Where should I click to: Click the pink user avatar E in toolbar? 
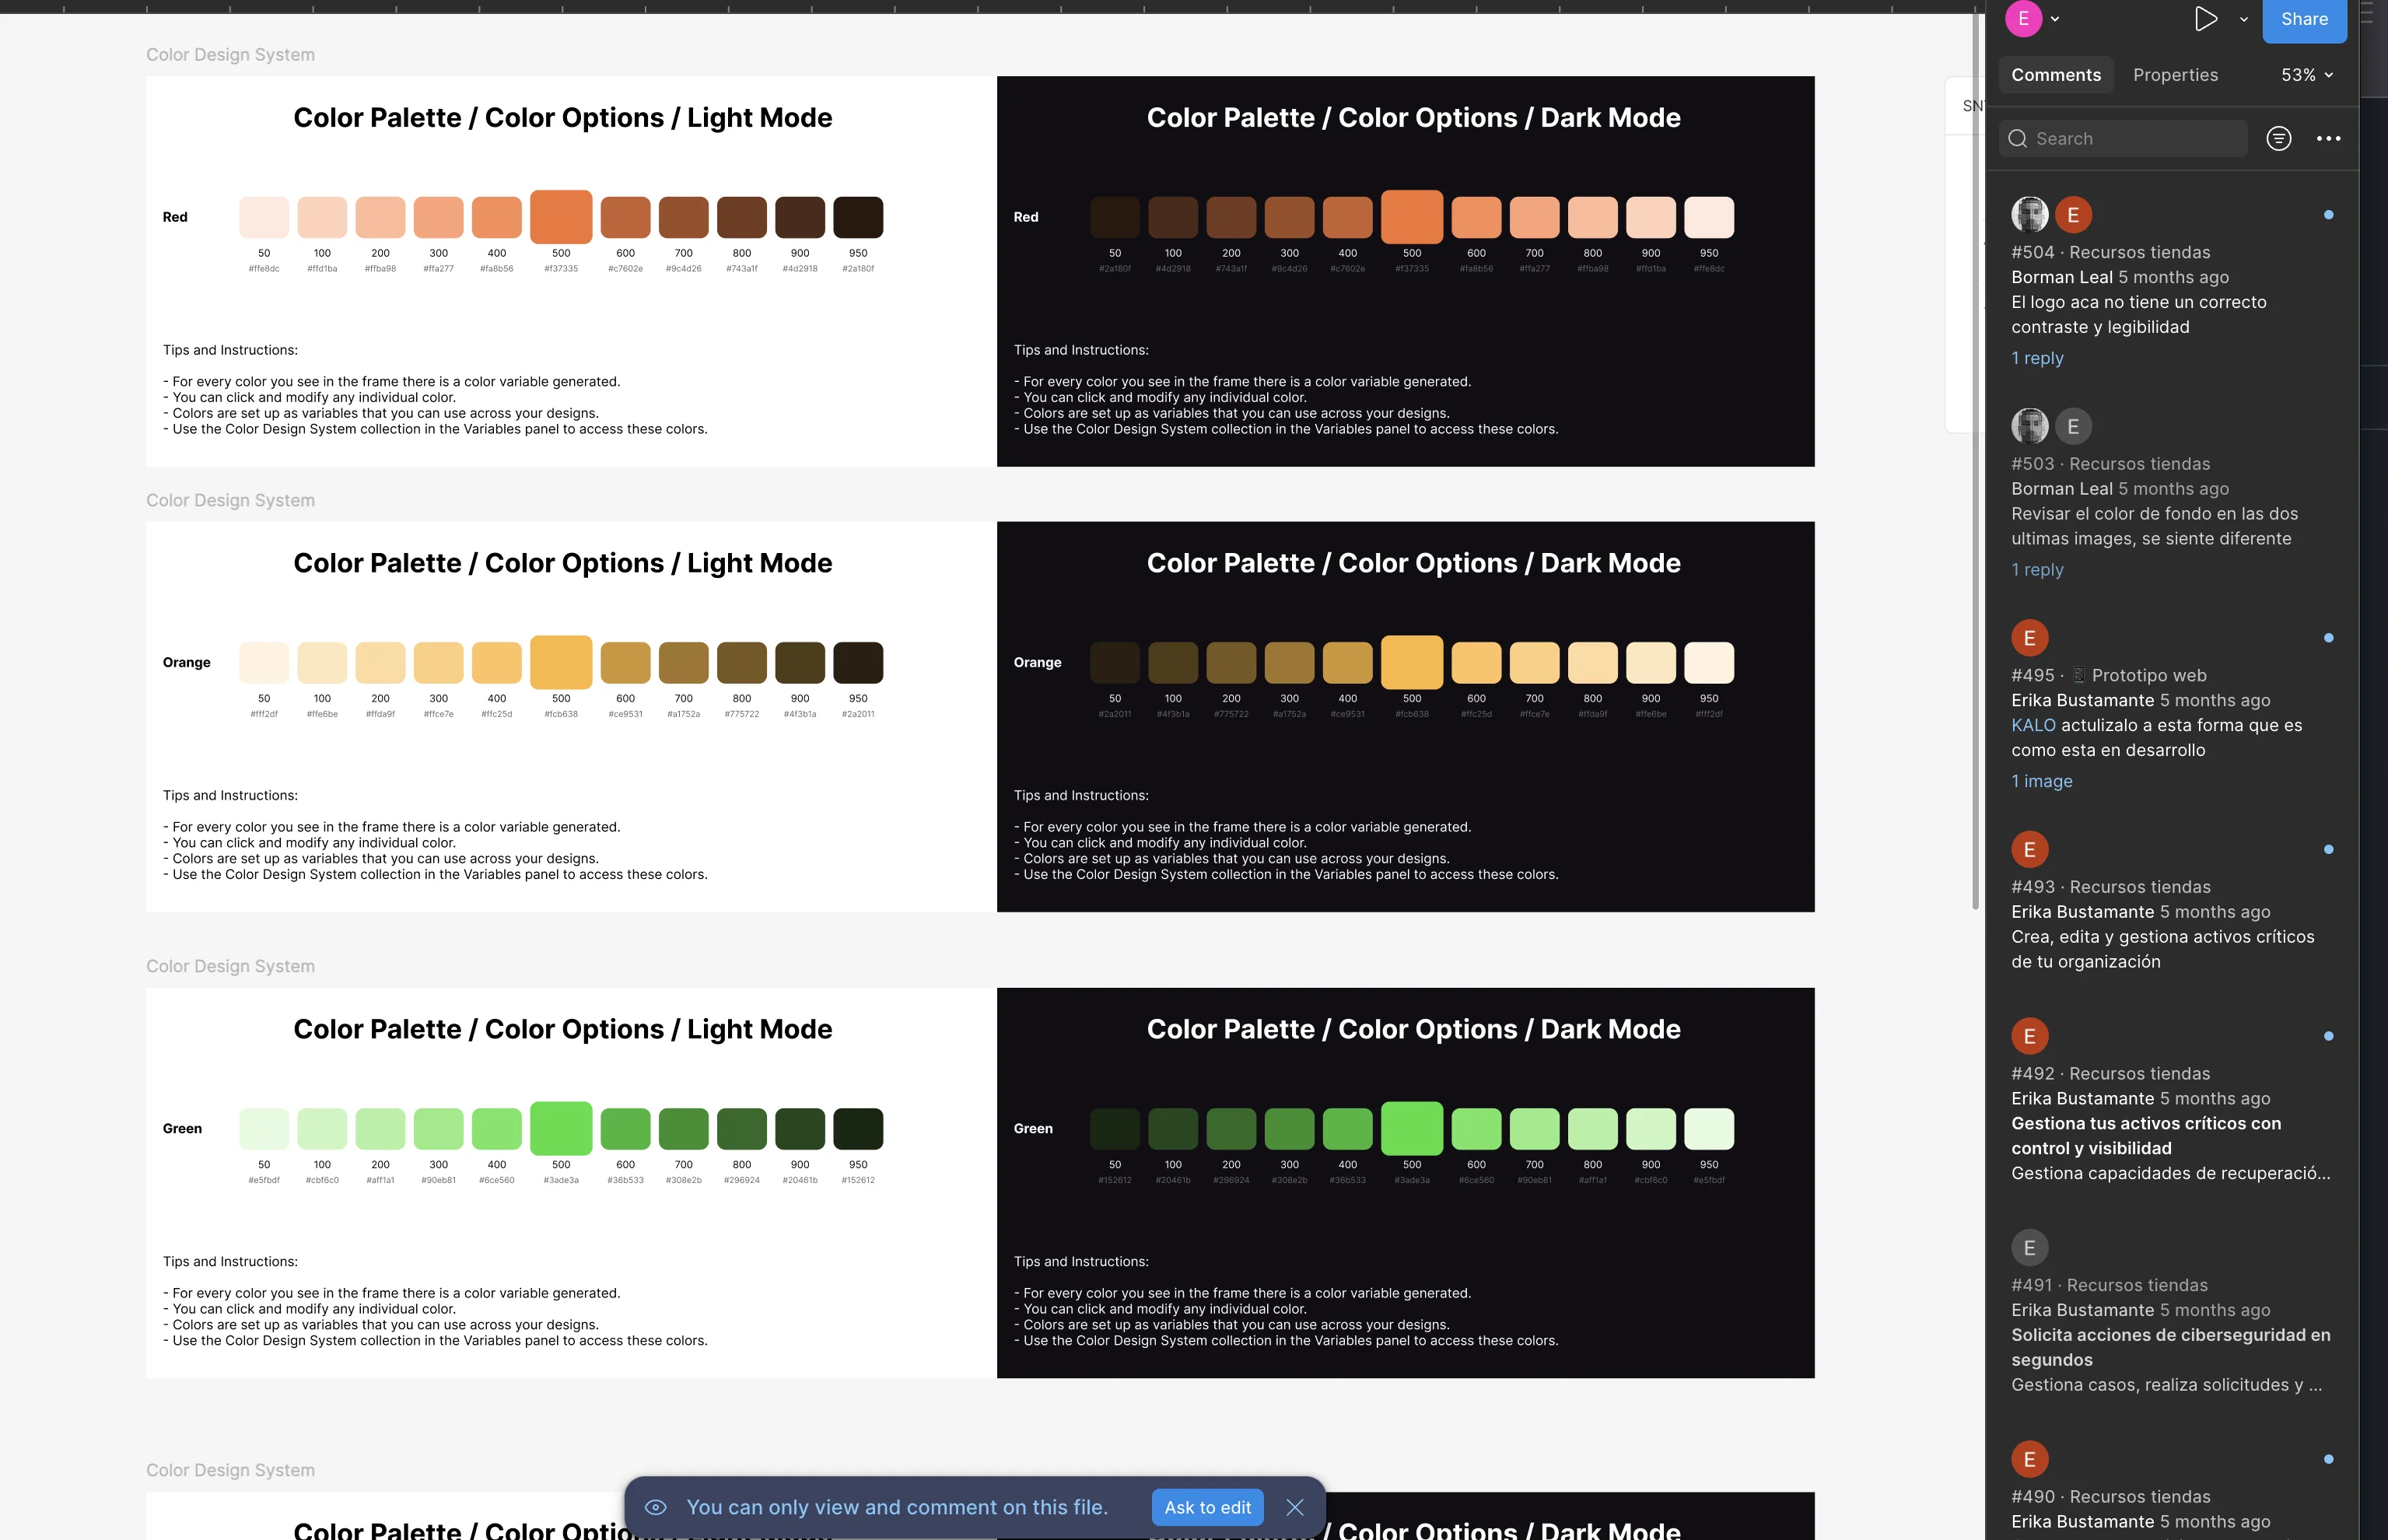click(x=2023, y=19)
